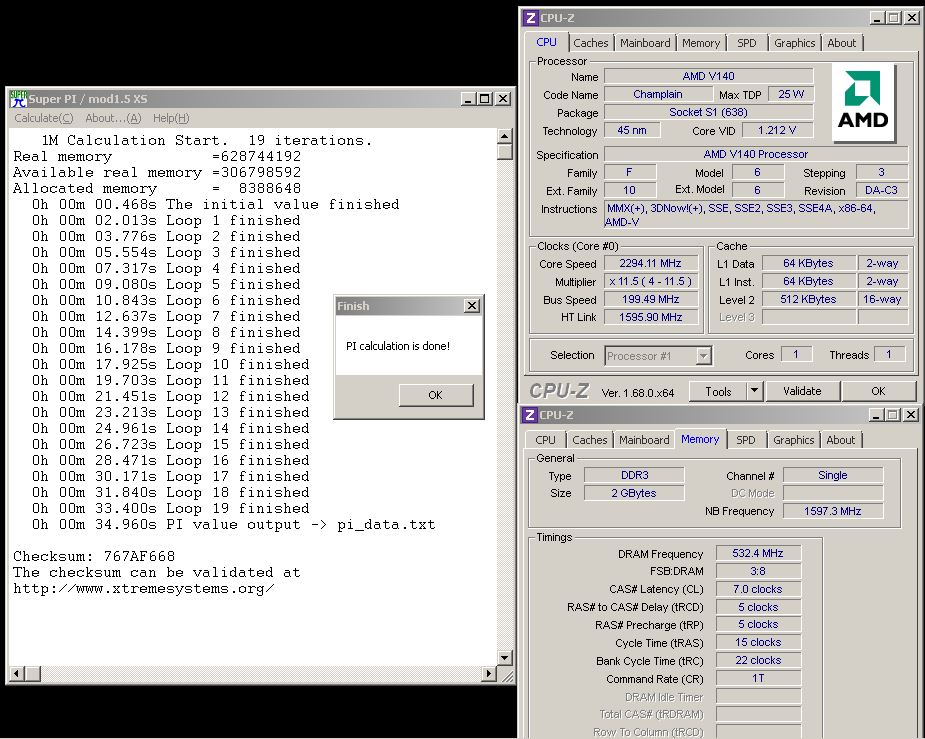The height and width of the screenshot is (739, 925).
Task: Click the CAS# Latency value 7.0 clocks
Action: (x=758, y=589)
